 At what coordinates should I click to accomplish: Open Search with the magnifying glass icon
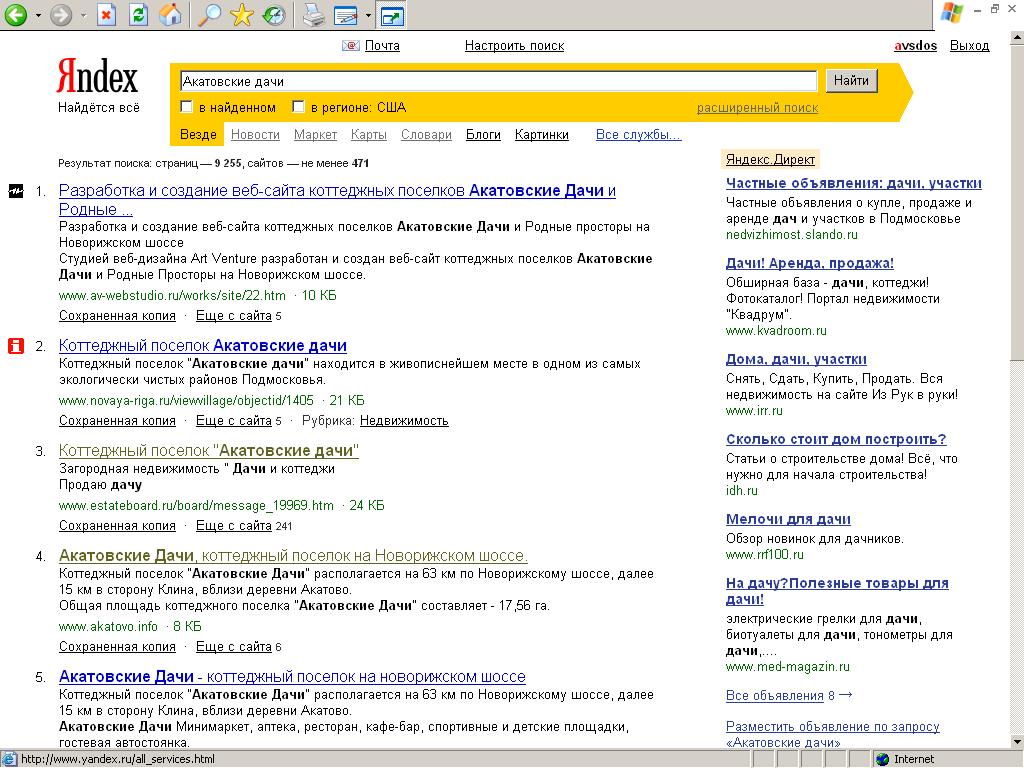(x=208, y=15)
